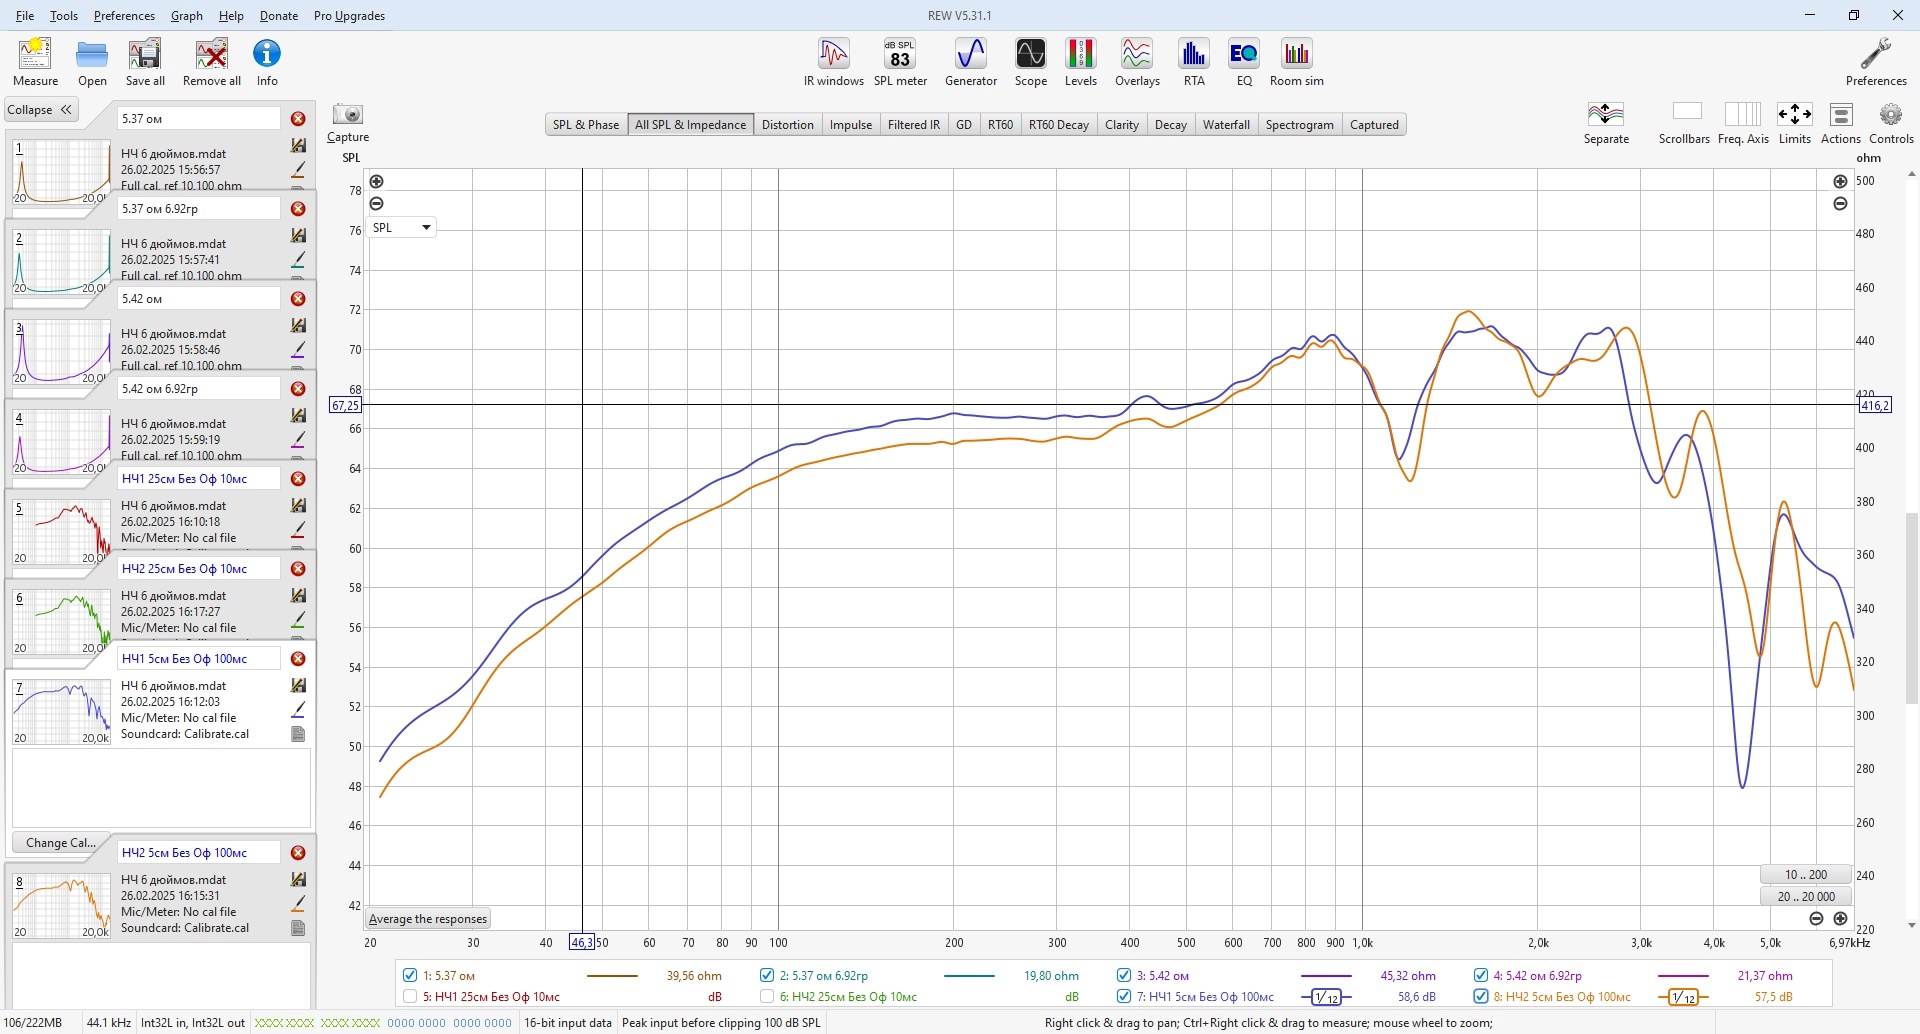Toggle trace 2: 5.37 ом 6.92гр checkbox
The height and width of the screenshot is (1034, 1920).
tap(767, 975)
